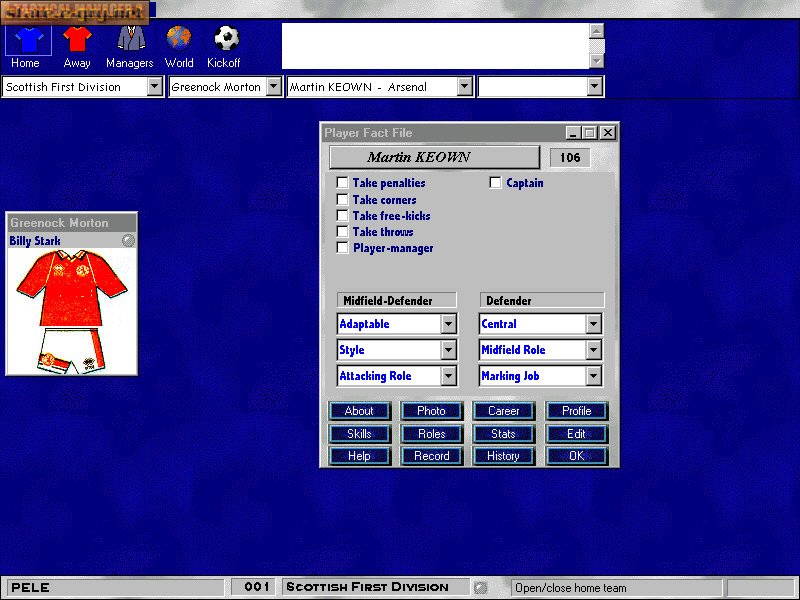Viewport: 800px width, 600px height.
Task: Click message box scroll up arrow
Action: (597, 31)
